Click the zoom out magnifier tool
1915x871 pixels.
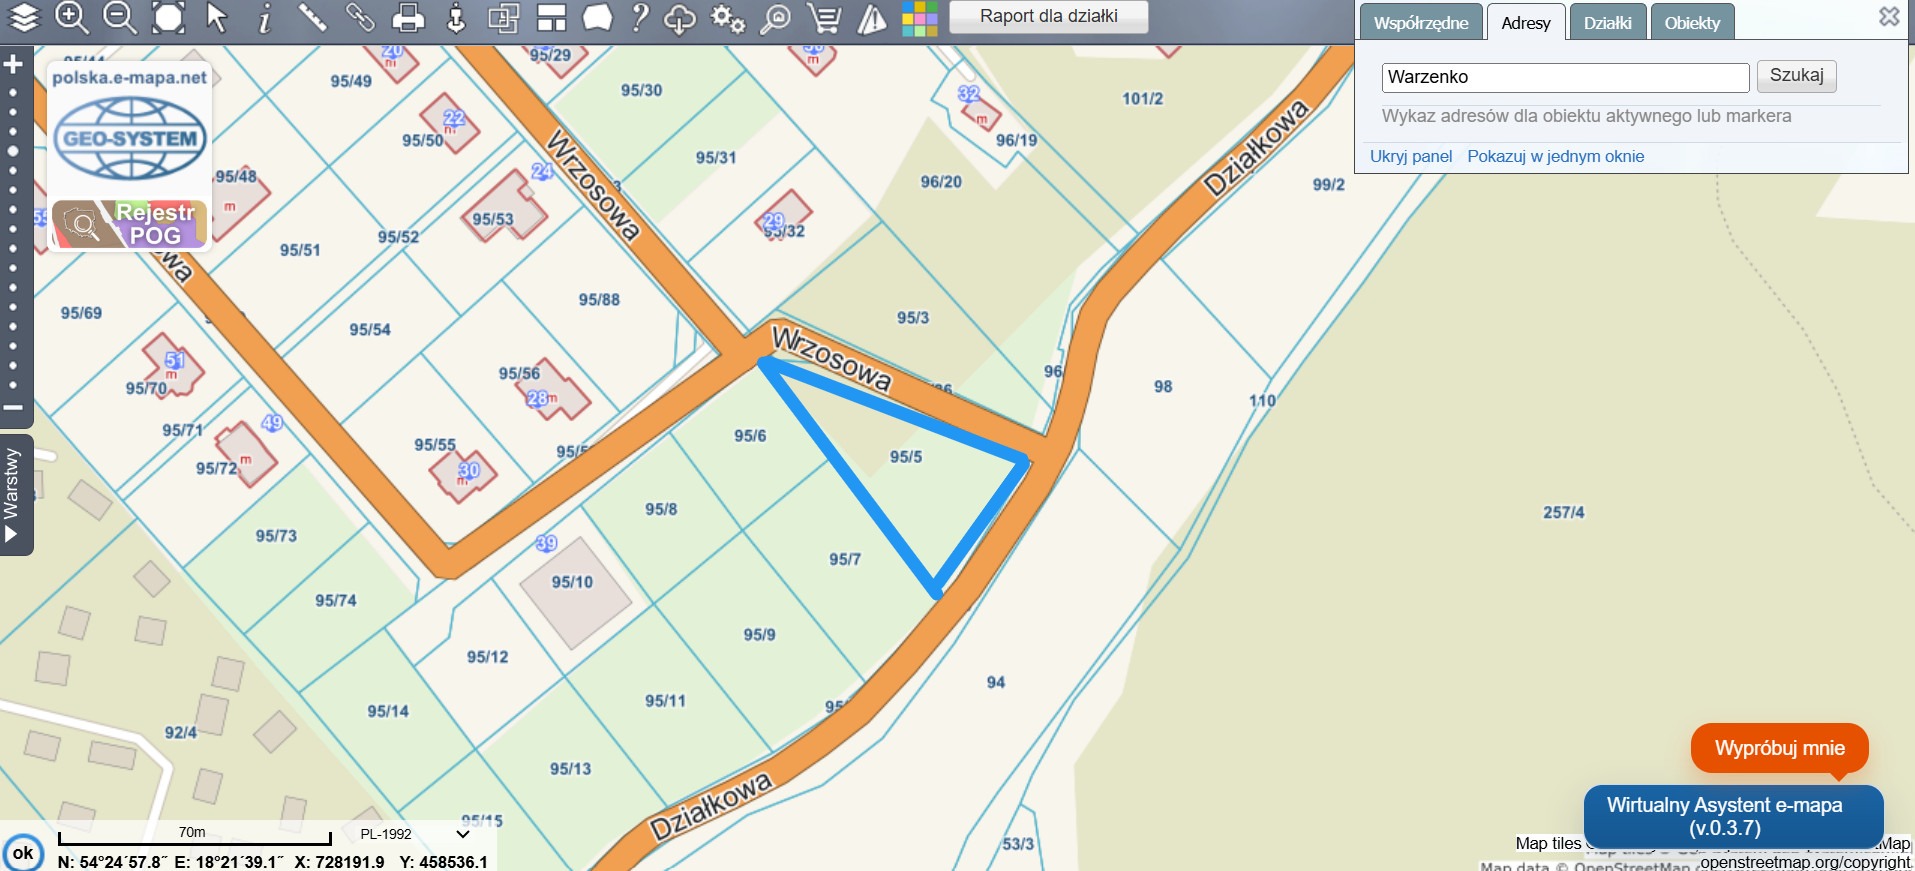click(x=119, y=17)
